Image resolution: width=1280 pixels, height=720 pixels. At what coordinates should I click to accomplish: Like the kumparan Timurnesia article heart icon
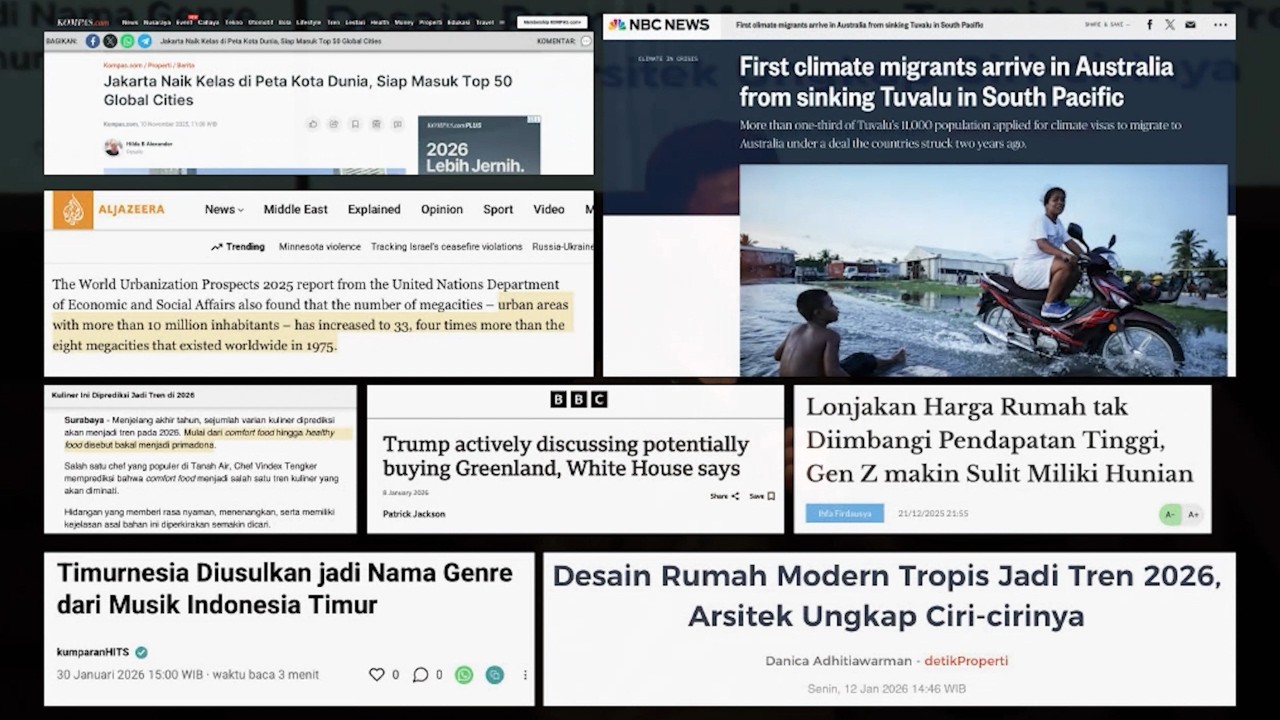pyautogui.click(x=377, y=675)
